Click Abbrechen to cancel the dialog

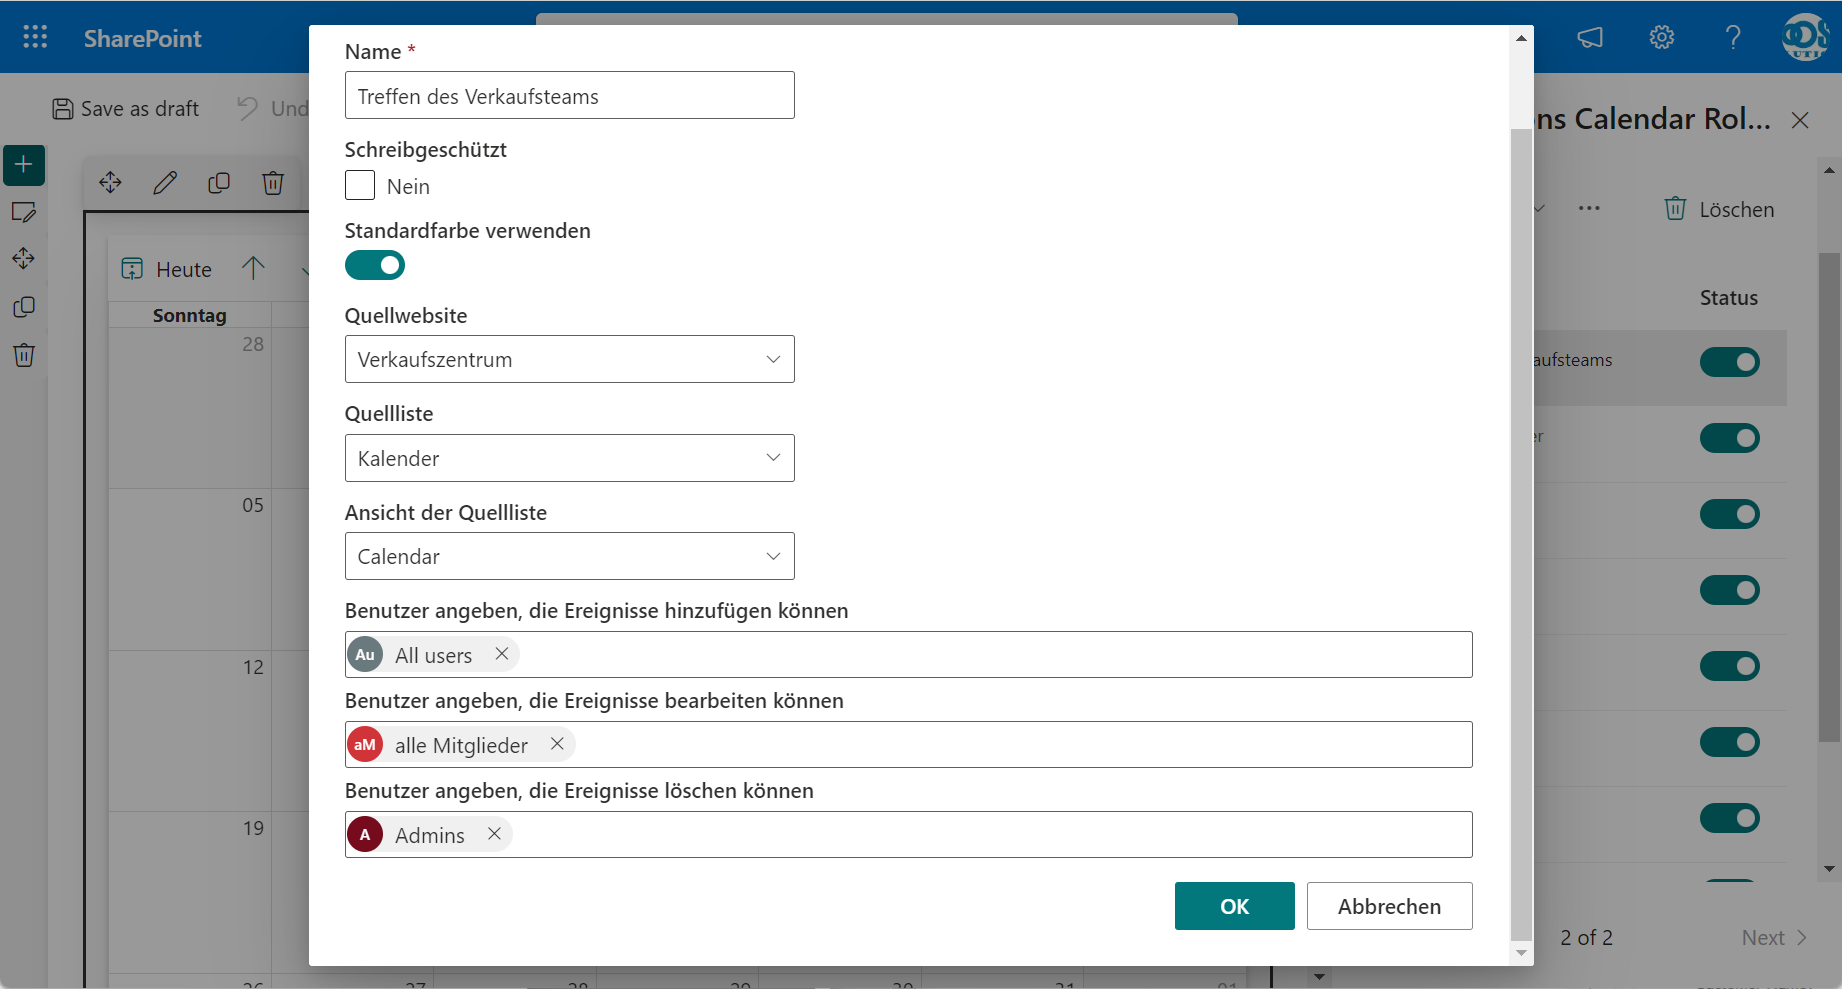pyautogui.click(x=1390, y=906)
